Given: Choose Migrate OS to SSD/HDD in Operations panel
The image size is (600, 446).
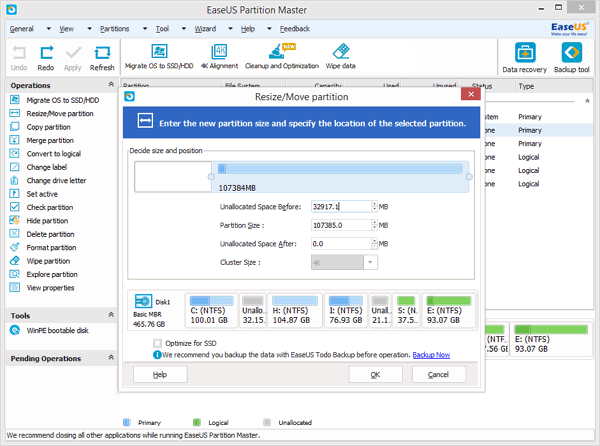Looking at the screenshot, I should pos(55,100).
